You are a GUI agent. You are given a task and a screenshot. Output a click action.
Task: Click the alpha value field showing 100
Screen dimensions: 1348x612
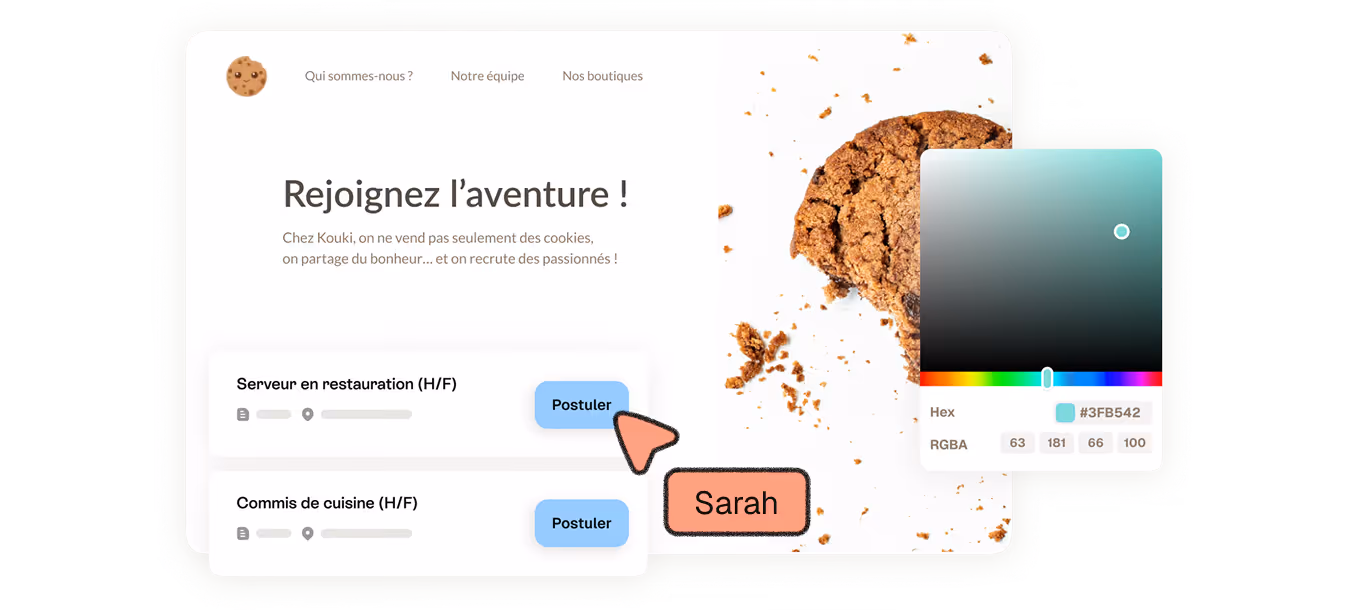(1134, 442)
